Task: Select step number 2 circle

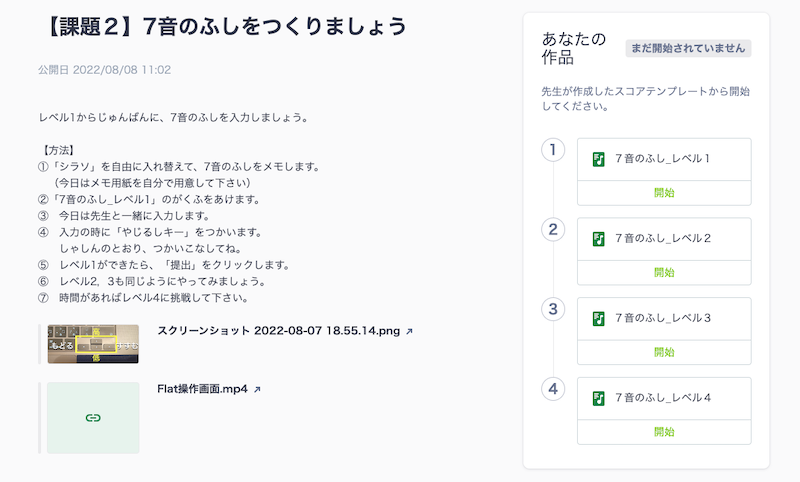Action: [553, 229]
